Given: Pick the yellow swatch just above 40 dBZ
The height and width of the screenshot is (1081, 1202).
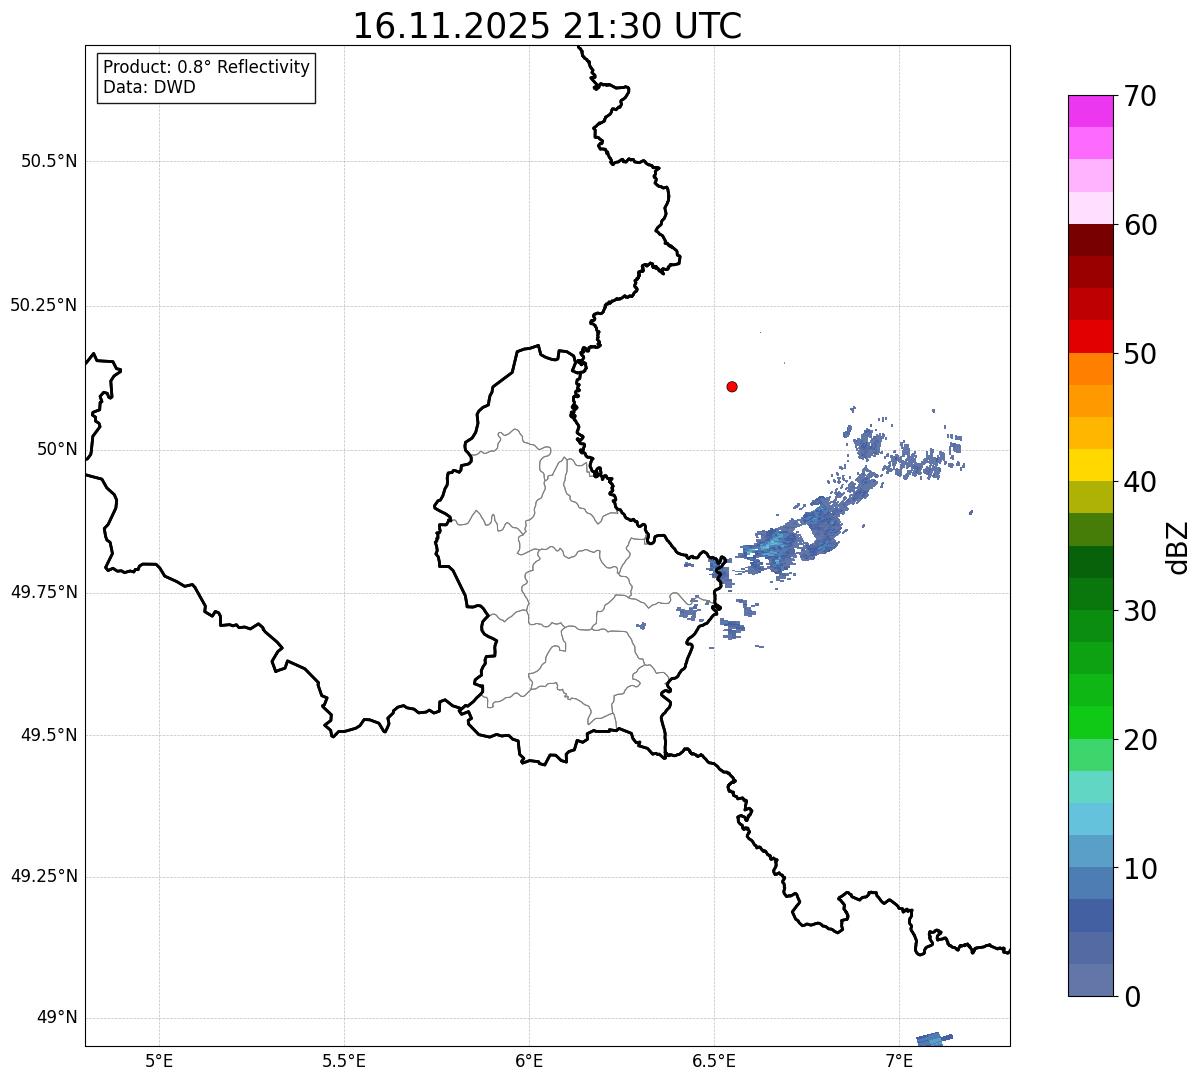Looking at the screenshot, I should click(1090, 465).
